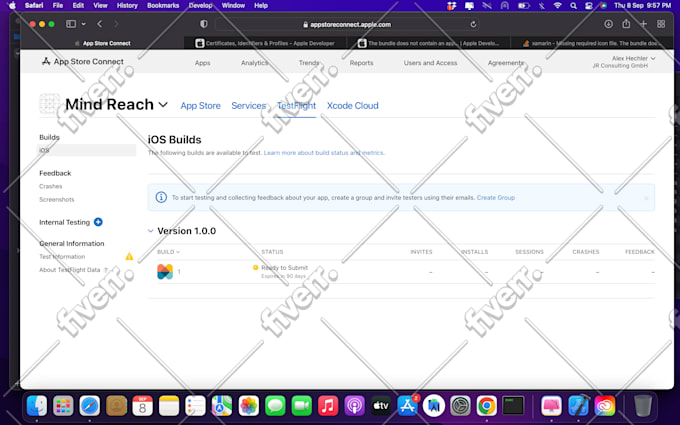Viewport: 680px width, 425px height.
Task: Open Crashes under Feedback
Action: (51, 186)
